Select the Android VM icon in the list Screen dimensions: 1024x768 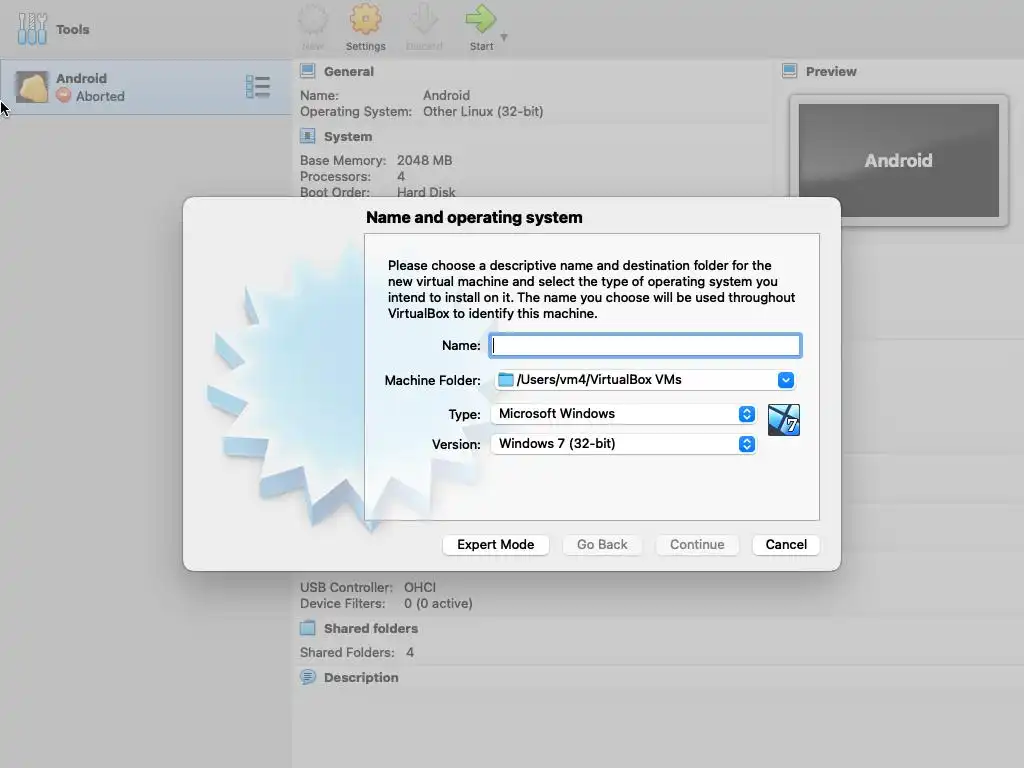32,87
